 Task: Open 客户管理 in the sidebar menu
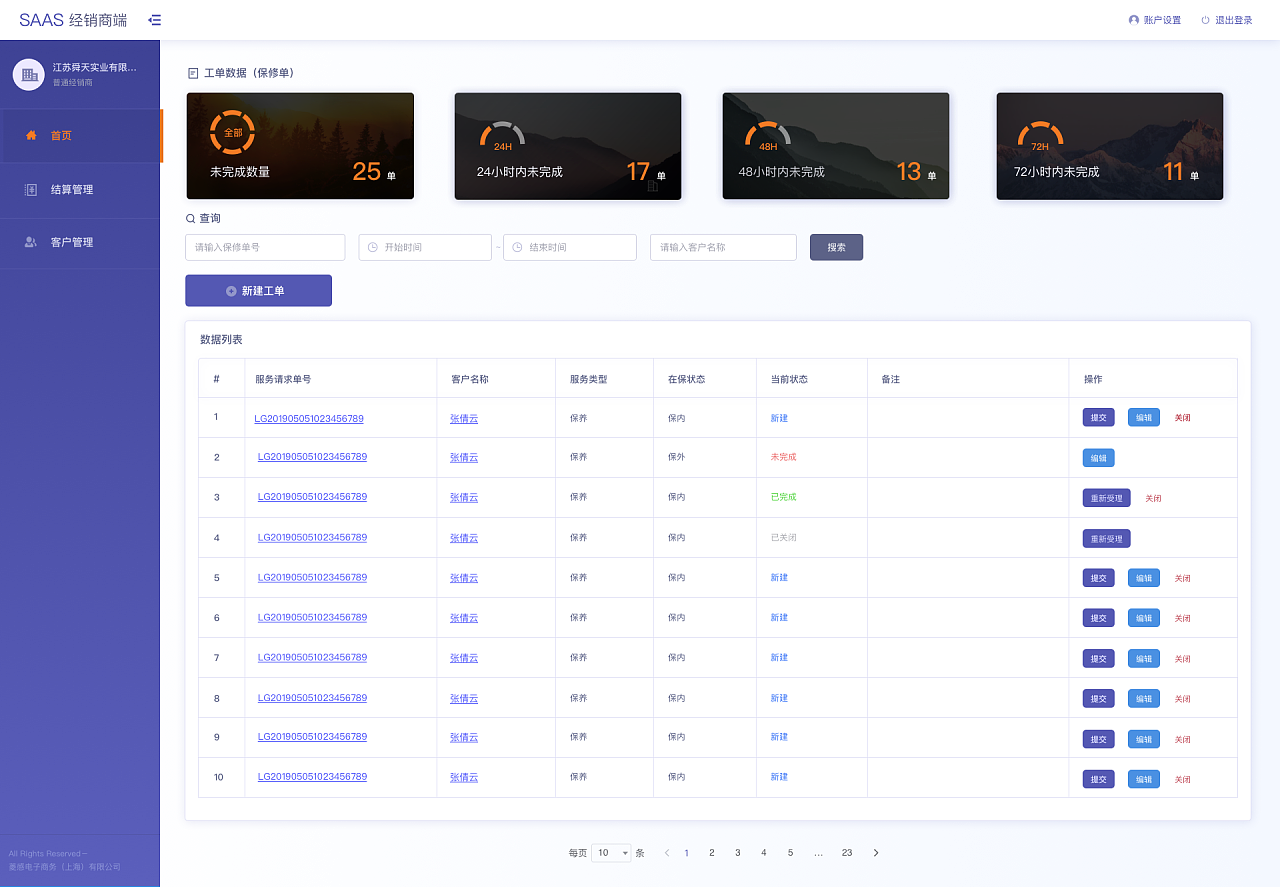(x=72, y=242)
